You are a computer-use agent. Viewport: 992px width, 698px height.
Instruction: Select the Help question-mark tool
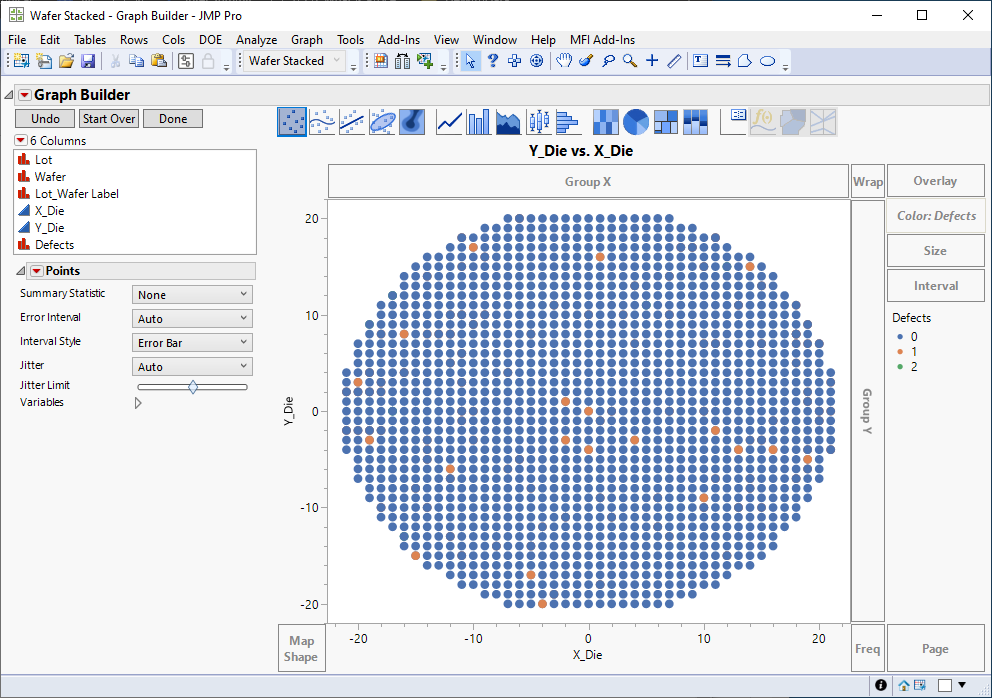[493, 61]
